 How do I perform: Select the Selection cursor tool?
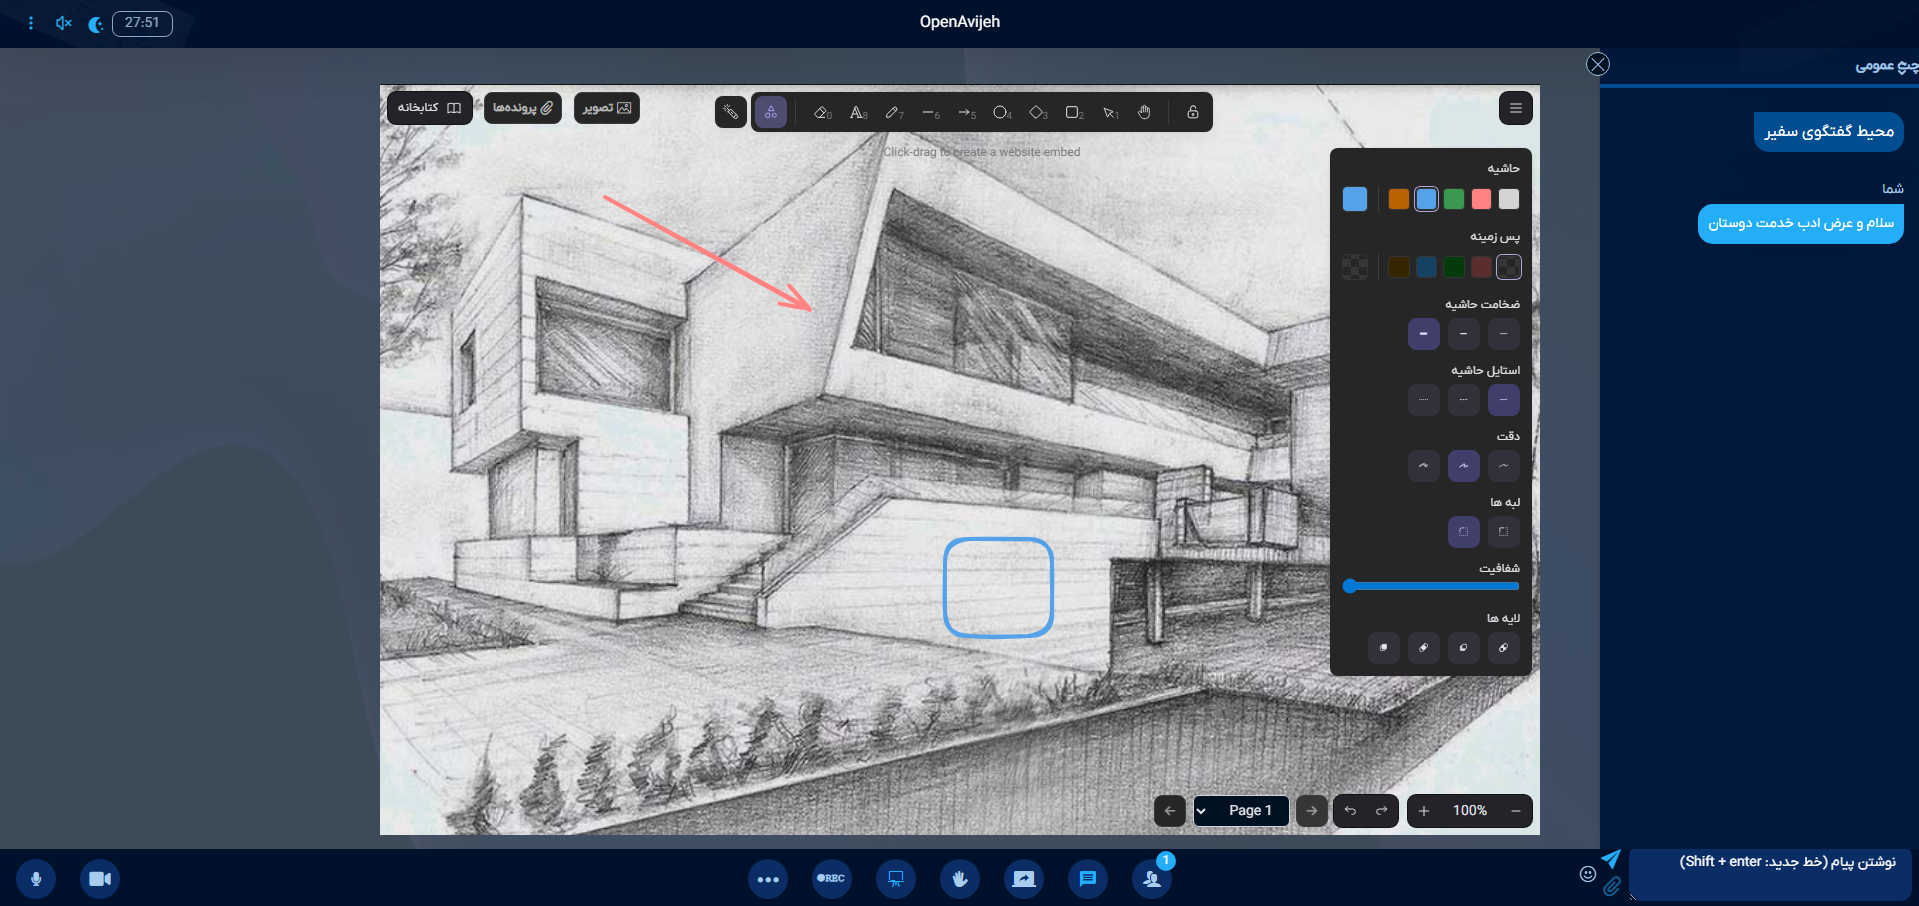click(1110, 112)
